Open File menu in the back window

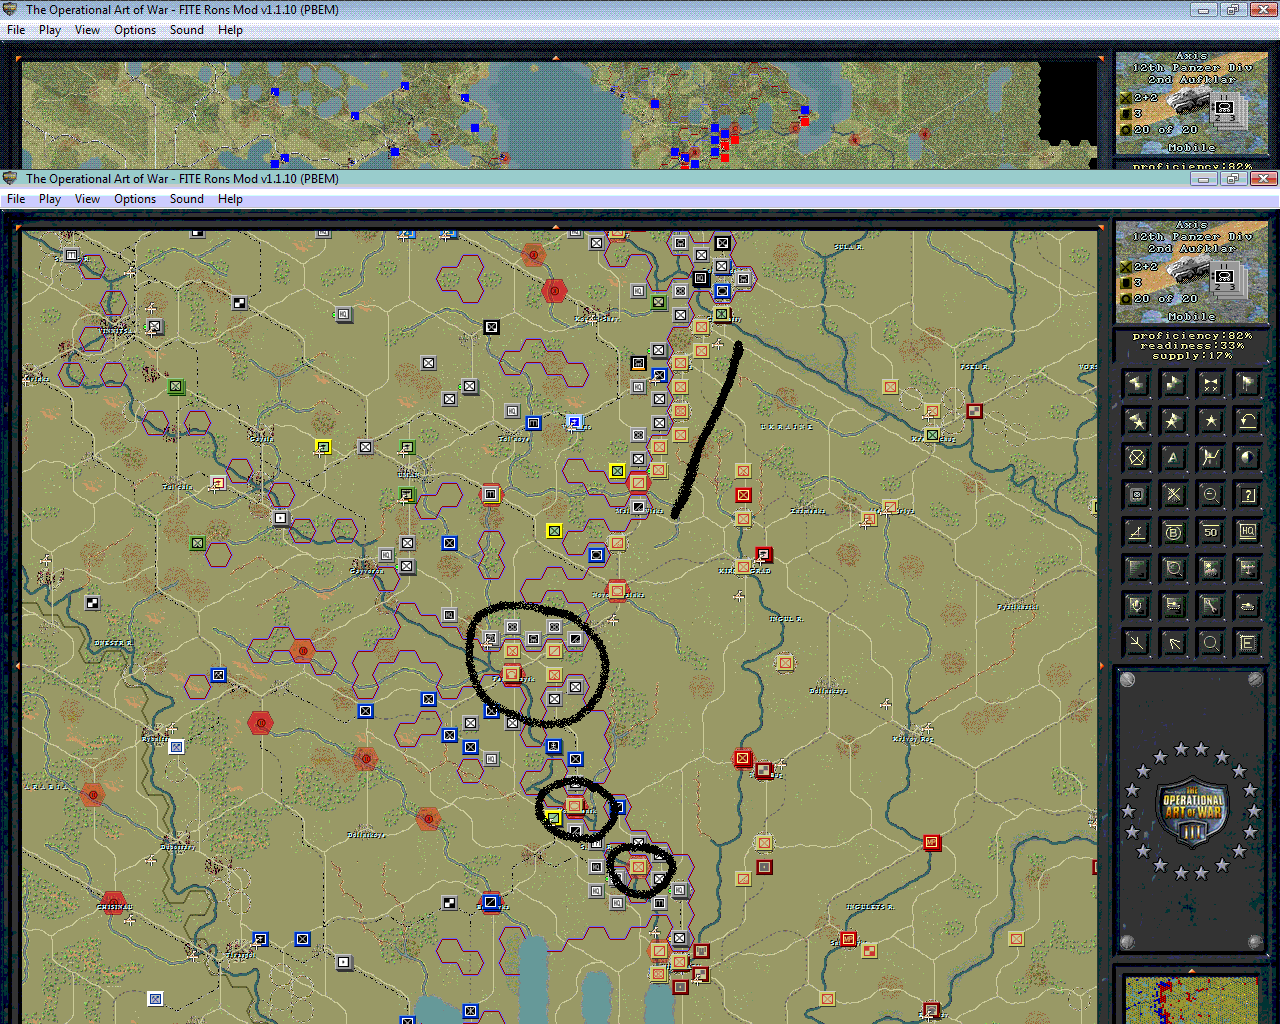pyautogui.click(x=16, y=30)
